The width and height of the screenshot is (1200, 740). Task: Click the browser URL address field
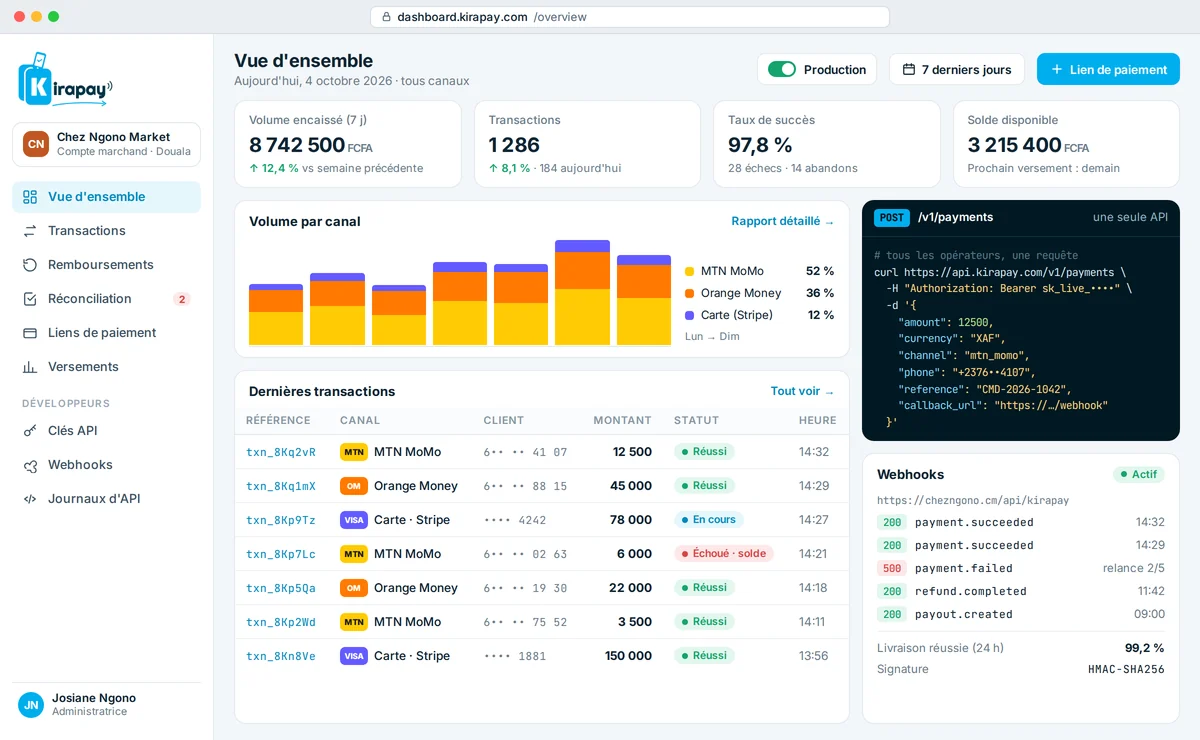[630, 17]
